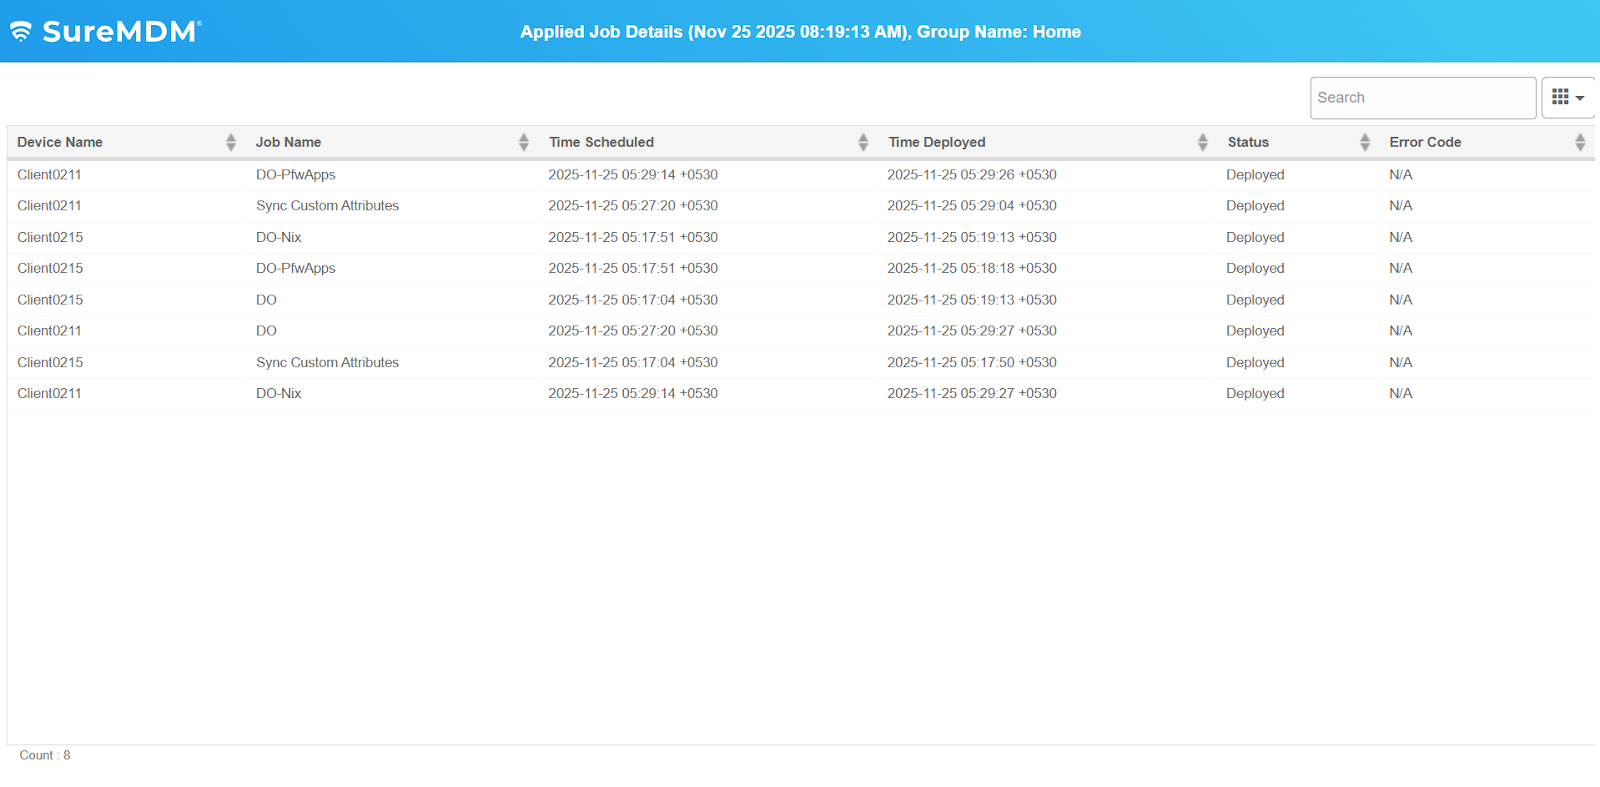Click the Search input field
The image size is (1600, 787).
click(x=1422, y=98)
